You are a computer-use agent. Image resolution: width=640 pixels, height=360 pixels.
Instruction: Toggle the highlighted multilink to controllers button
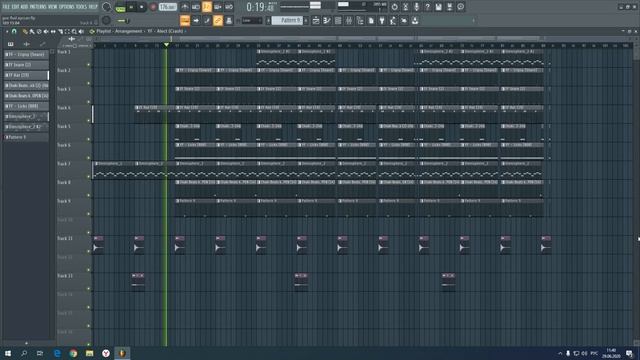(x=218, y=20)
